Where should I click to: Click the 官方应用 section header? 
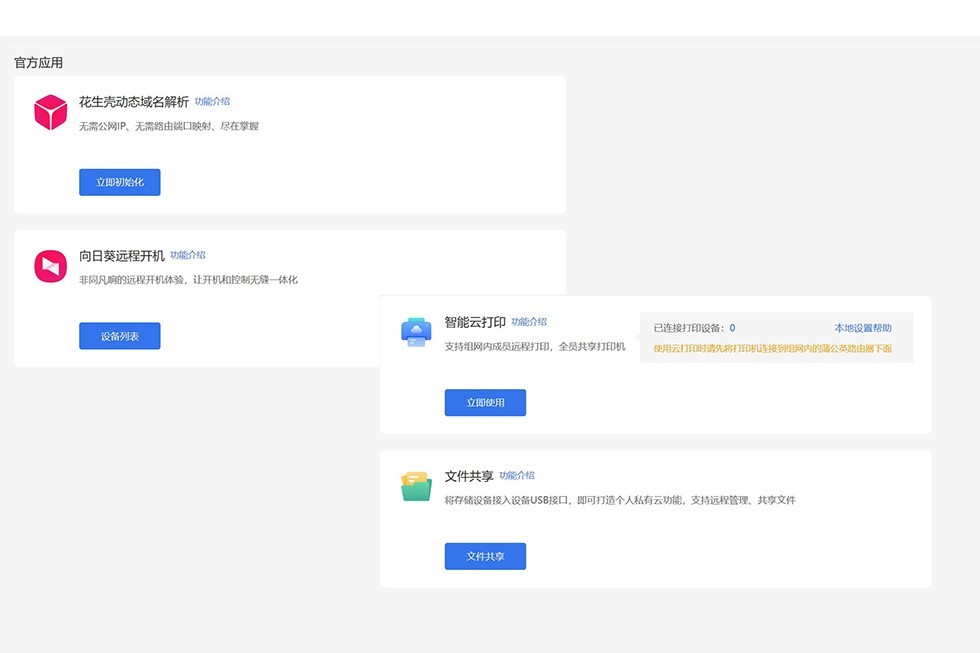[38, 62]
